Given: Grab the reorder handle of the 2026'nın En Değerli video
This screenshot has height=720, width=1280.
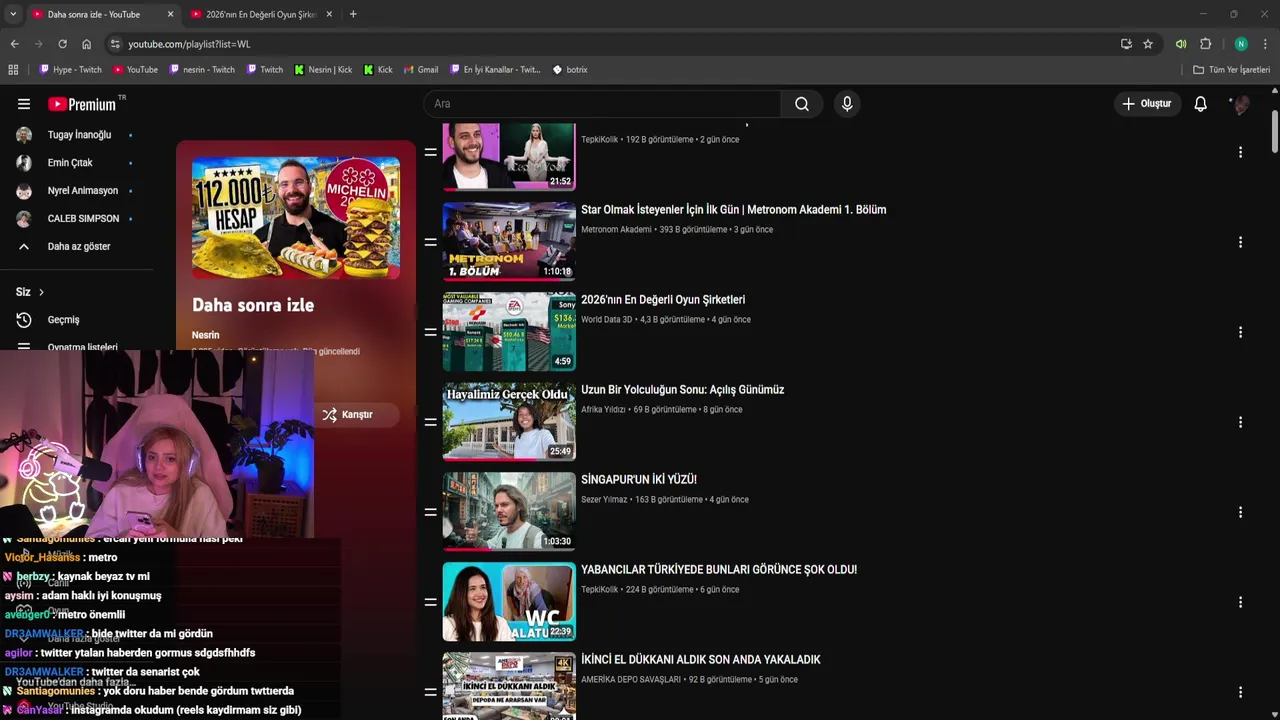Looking at the screenshot, I should 430,332.
